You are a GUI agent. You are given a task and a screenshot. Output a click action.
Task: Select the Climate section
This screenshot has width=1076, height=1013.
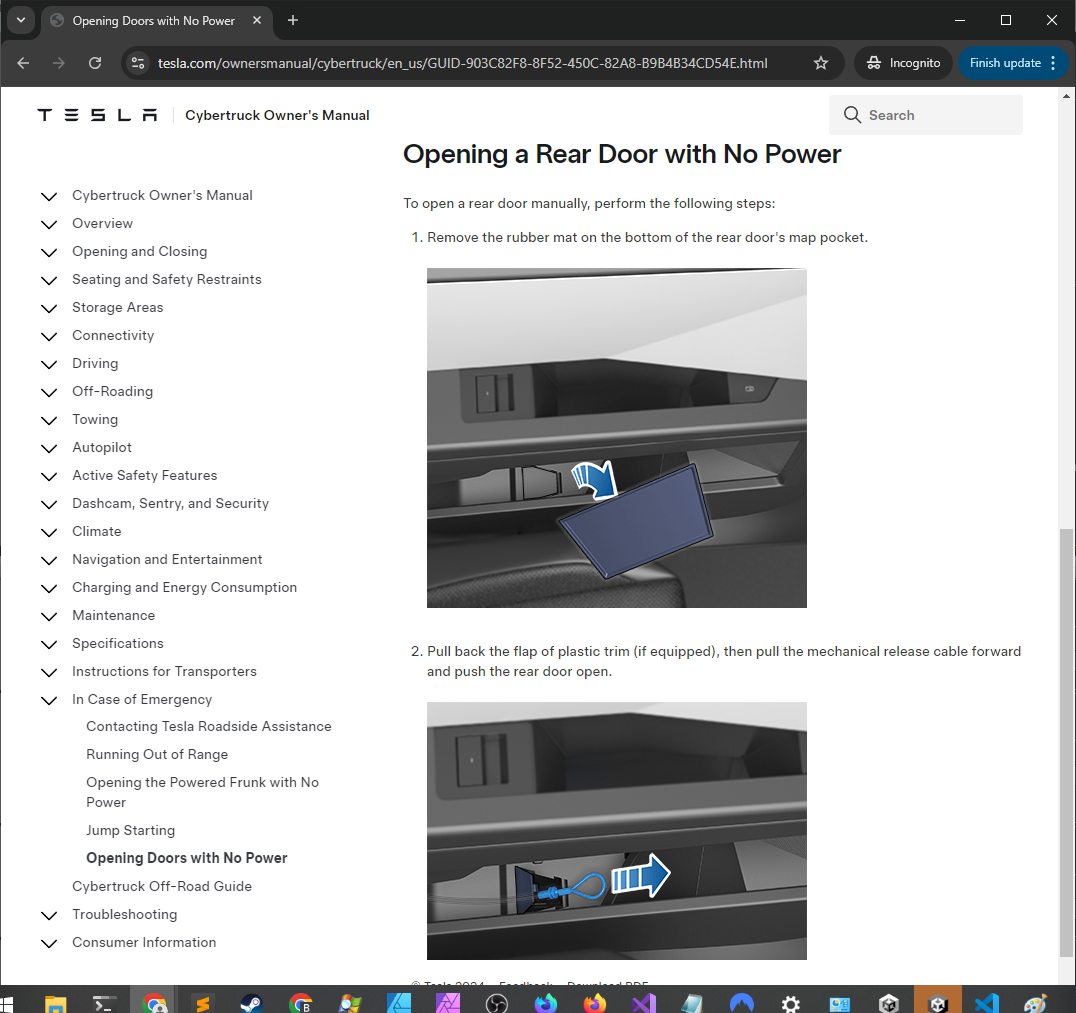(x=97, y=531)
